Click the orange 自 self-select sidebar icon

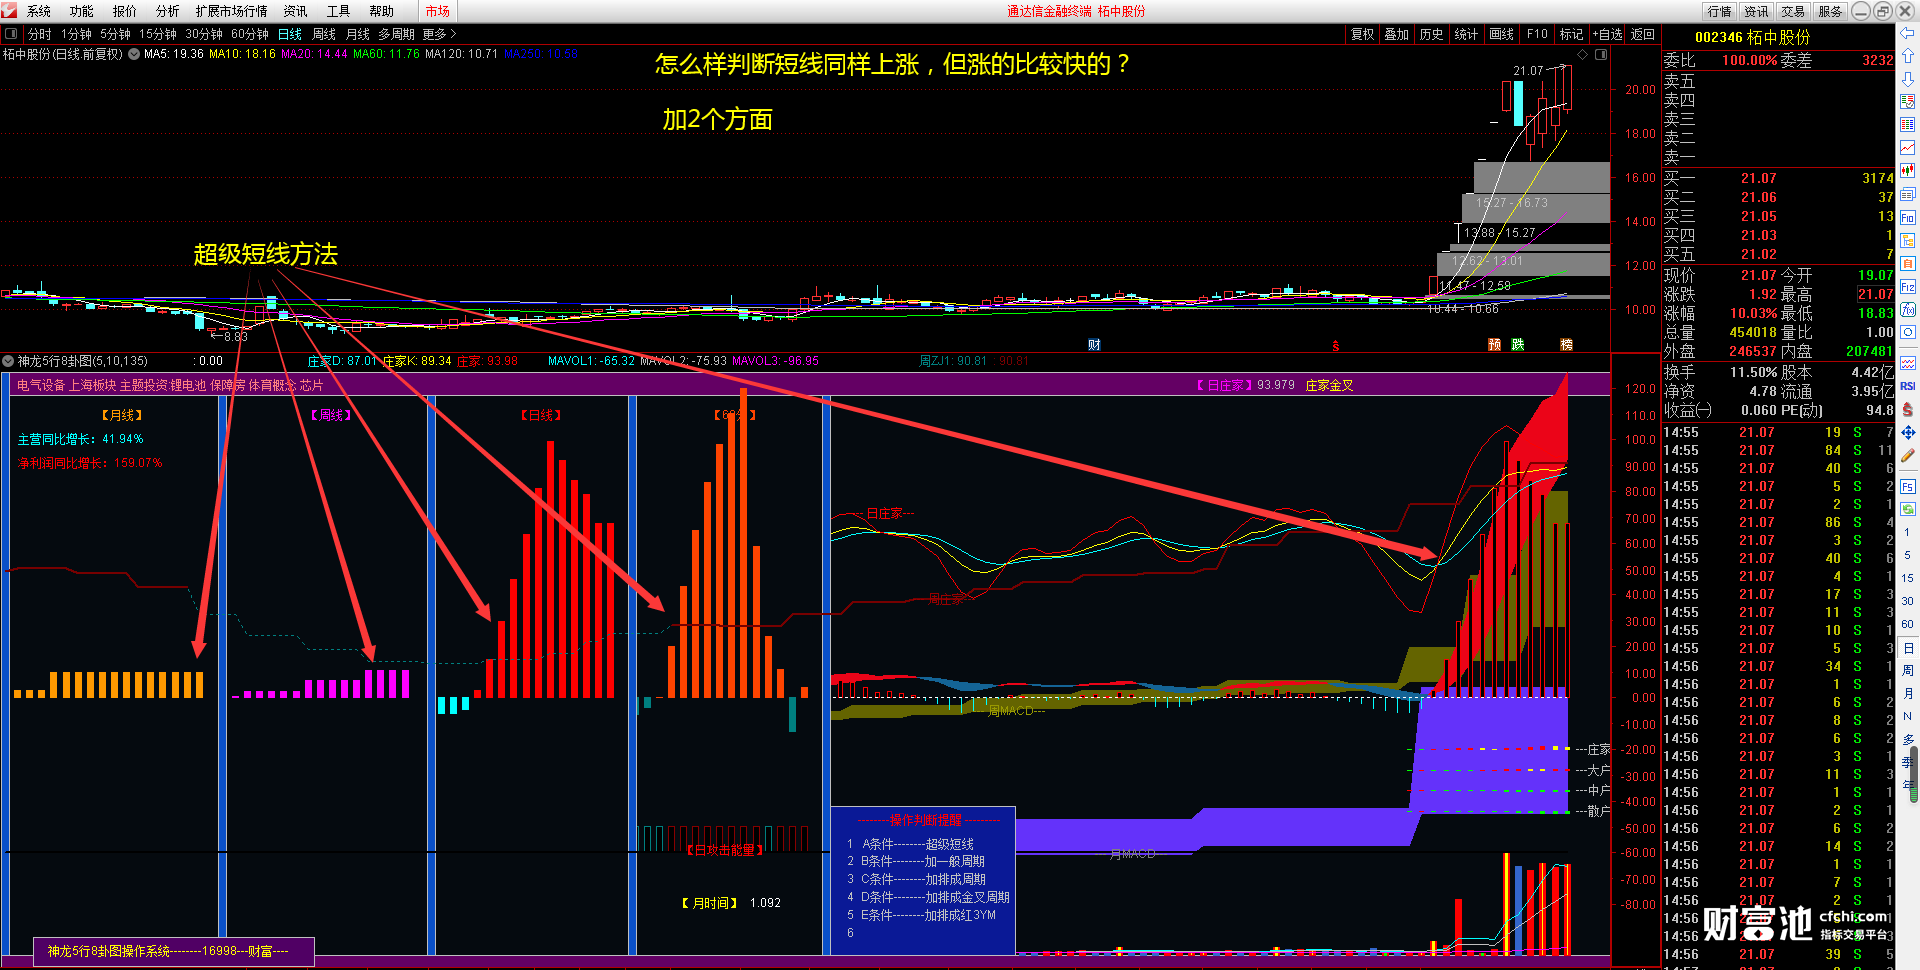(x=1908, y=263)
